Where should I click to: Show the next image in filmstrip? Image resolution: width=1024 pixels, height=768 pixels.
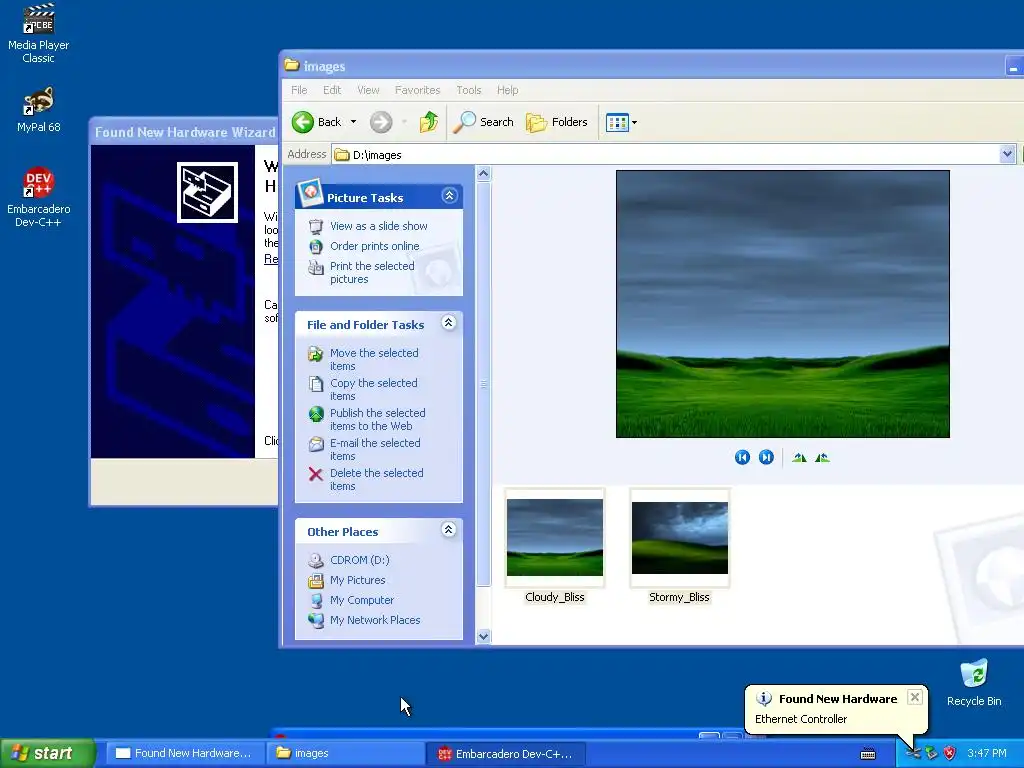pos(766,457)
